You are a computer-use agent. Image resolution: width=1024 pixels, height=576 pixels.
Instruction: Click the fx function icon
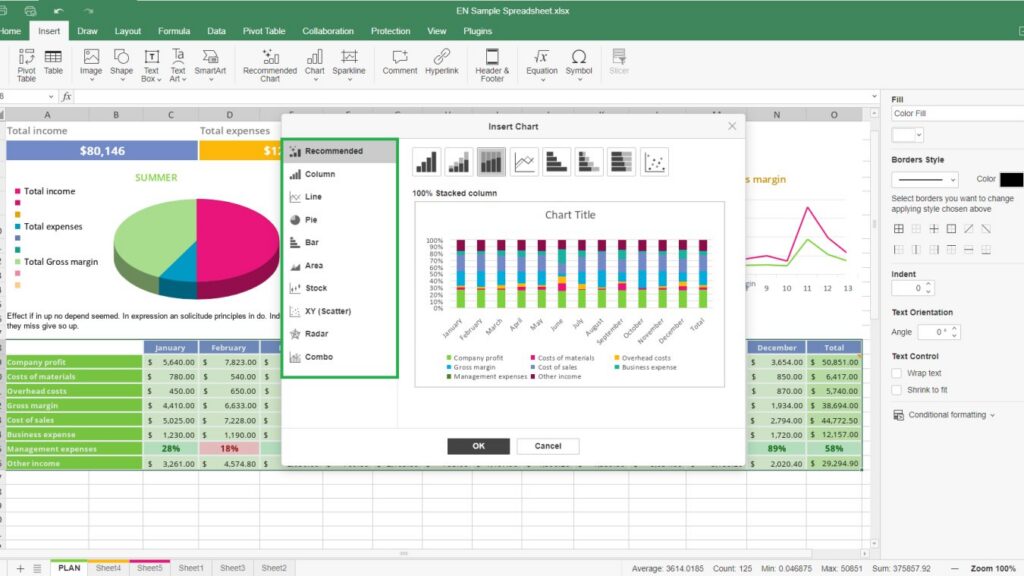(66, 97)
